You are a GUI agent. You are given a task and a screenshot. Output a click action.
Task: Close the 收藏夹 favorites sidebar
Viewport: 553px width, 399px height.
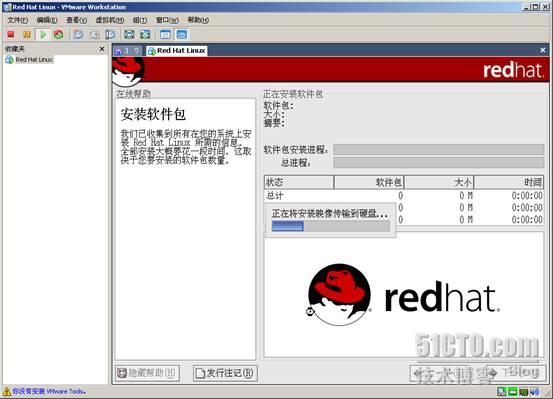pyautogui.click(x=102, y=49)
